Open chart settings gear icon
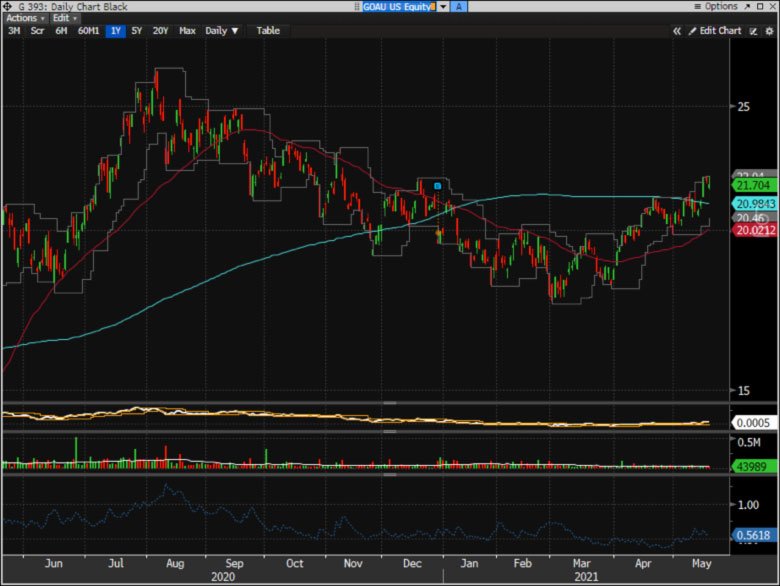780x586 pixels. 769,31
